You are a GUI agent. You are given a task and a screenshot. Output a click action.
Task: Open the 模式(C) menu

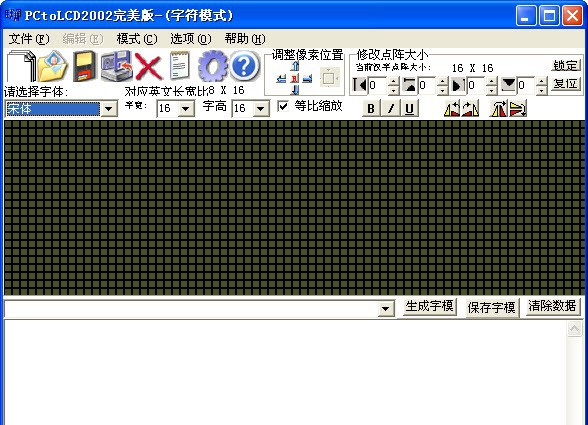pyautogui.click(x=137, y=39)
